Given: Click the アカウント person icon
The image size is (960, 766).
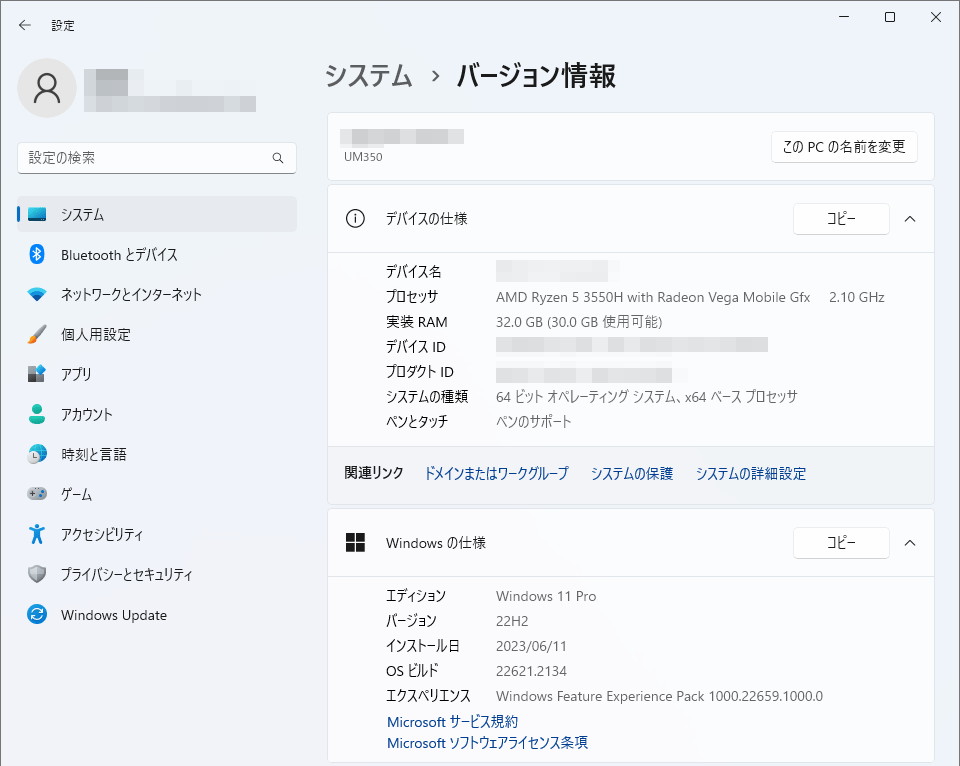Looking at the screenshot, I should tap(37, 414).
